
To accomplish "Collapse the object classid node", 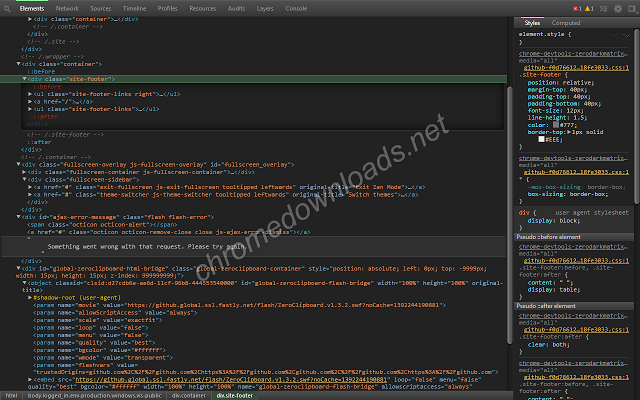I will [x=24, y=282].
